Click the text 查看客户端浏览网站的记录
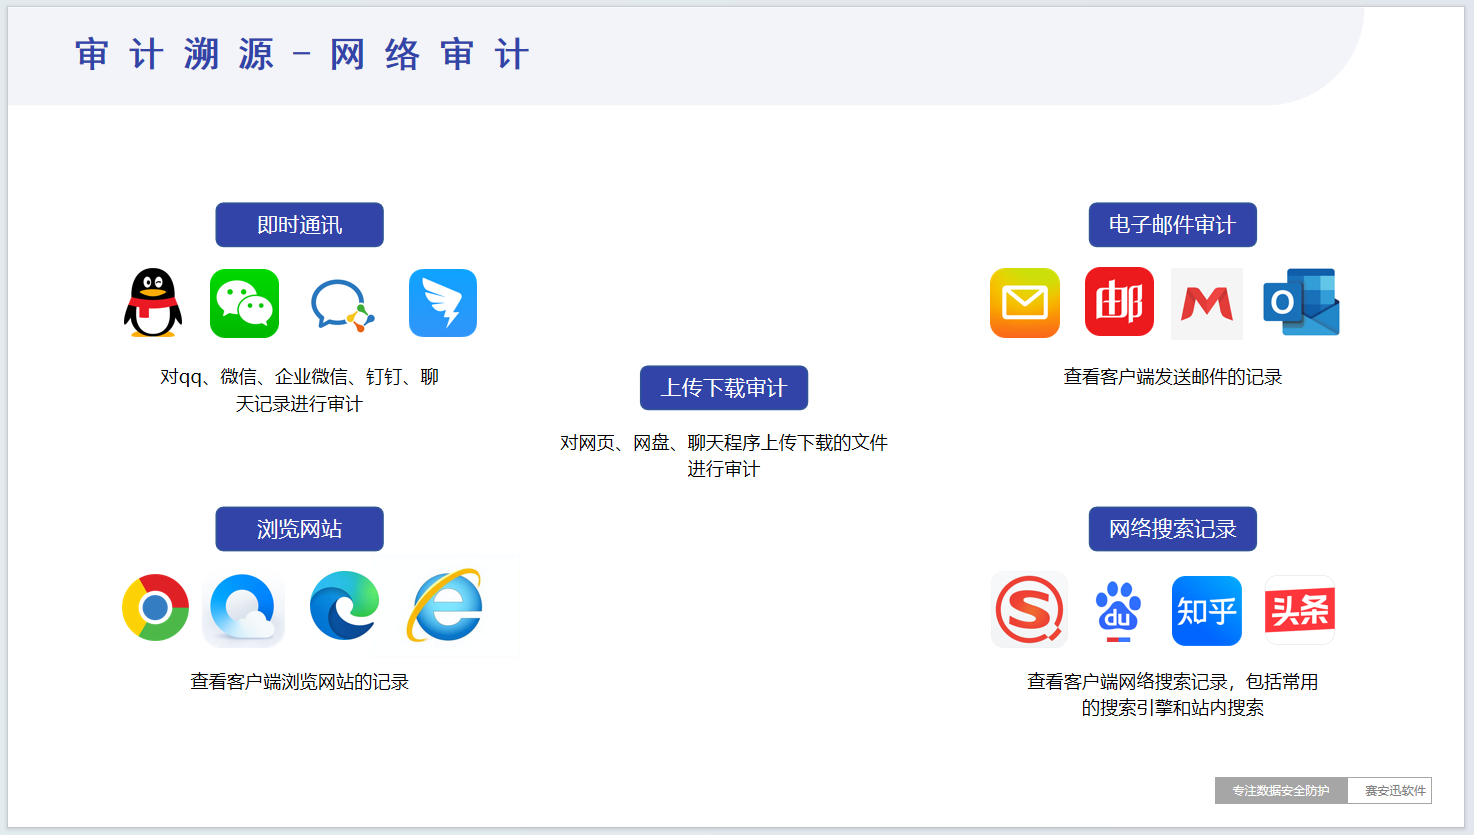 pyautogui.click(x=300, y=682)
